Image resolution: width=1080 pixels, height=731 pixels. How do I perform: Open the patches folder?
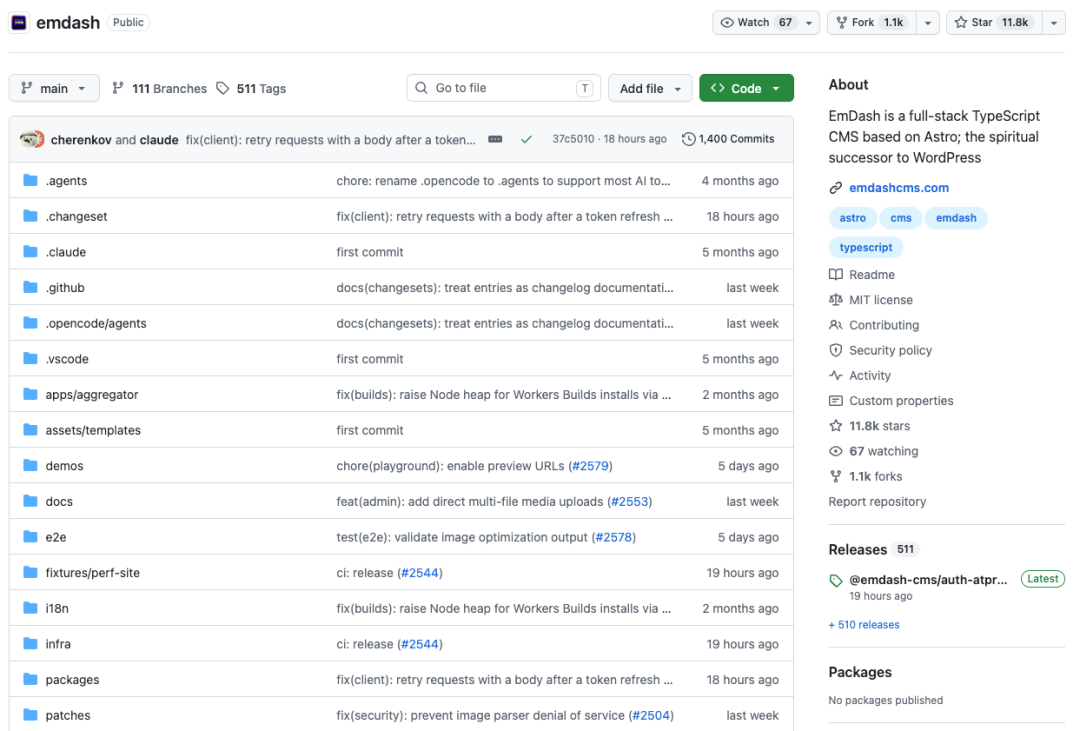(68, 715)
